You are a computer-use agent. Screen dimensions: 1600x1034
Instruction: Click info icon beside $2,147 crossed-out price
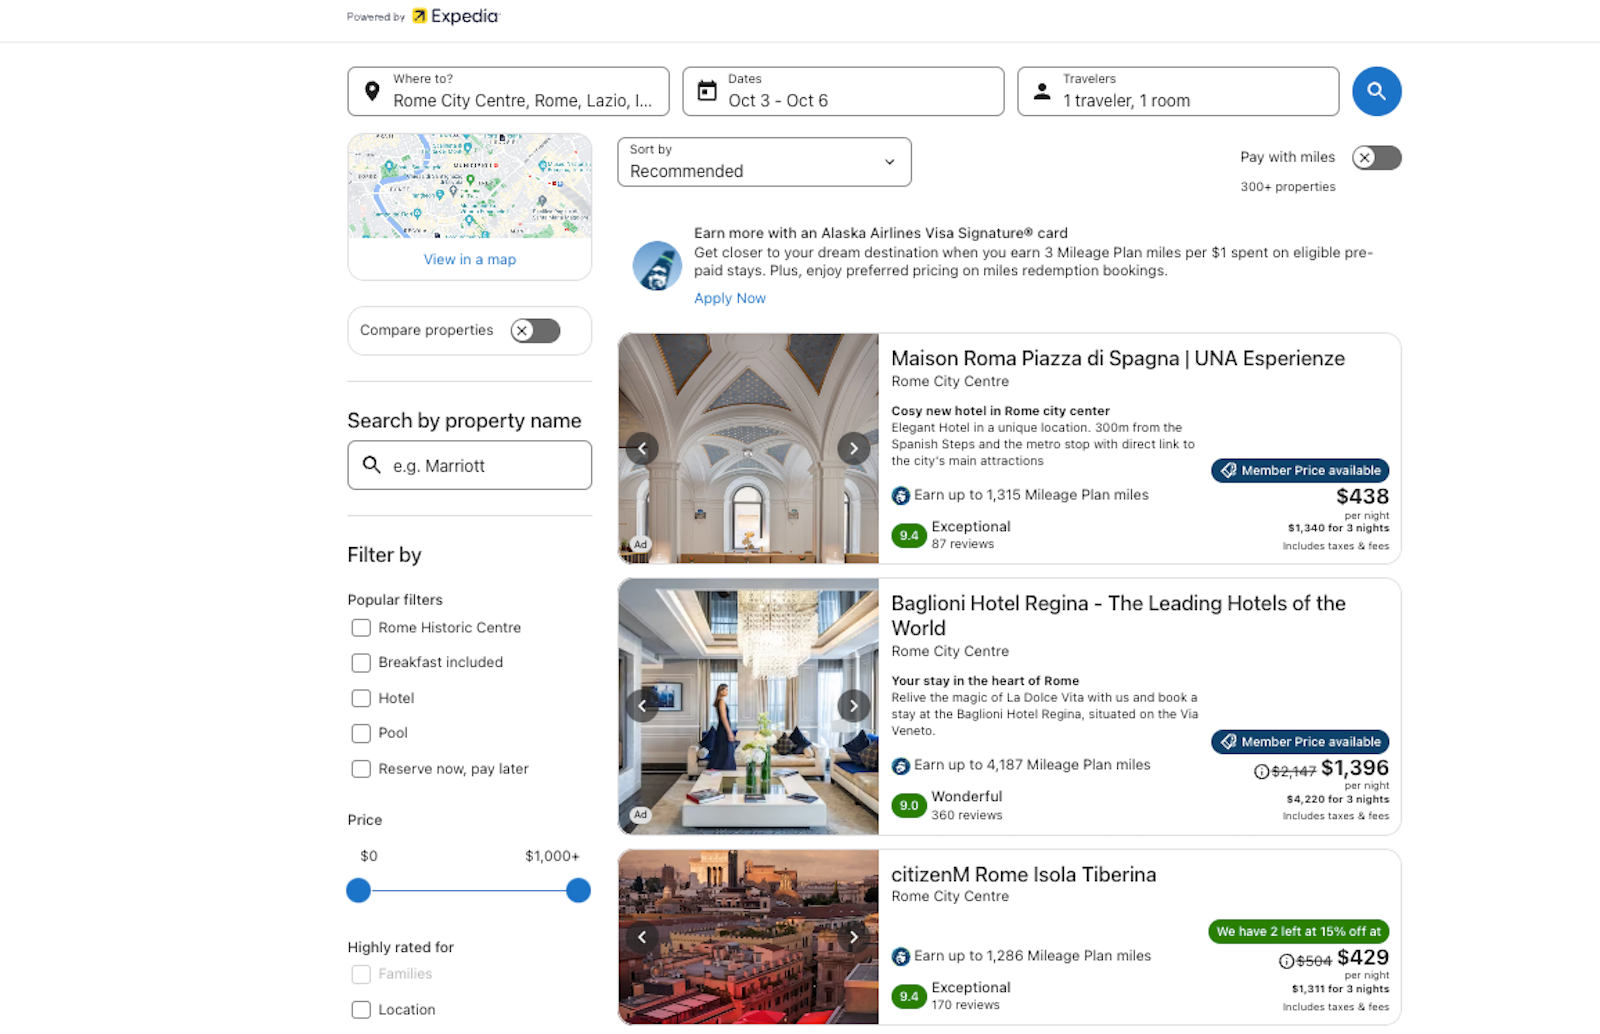pos(1261,771)
